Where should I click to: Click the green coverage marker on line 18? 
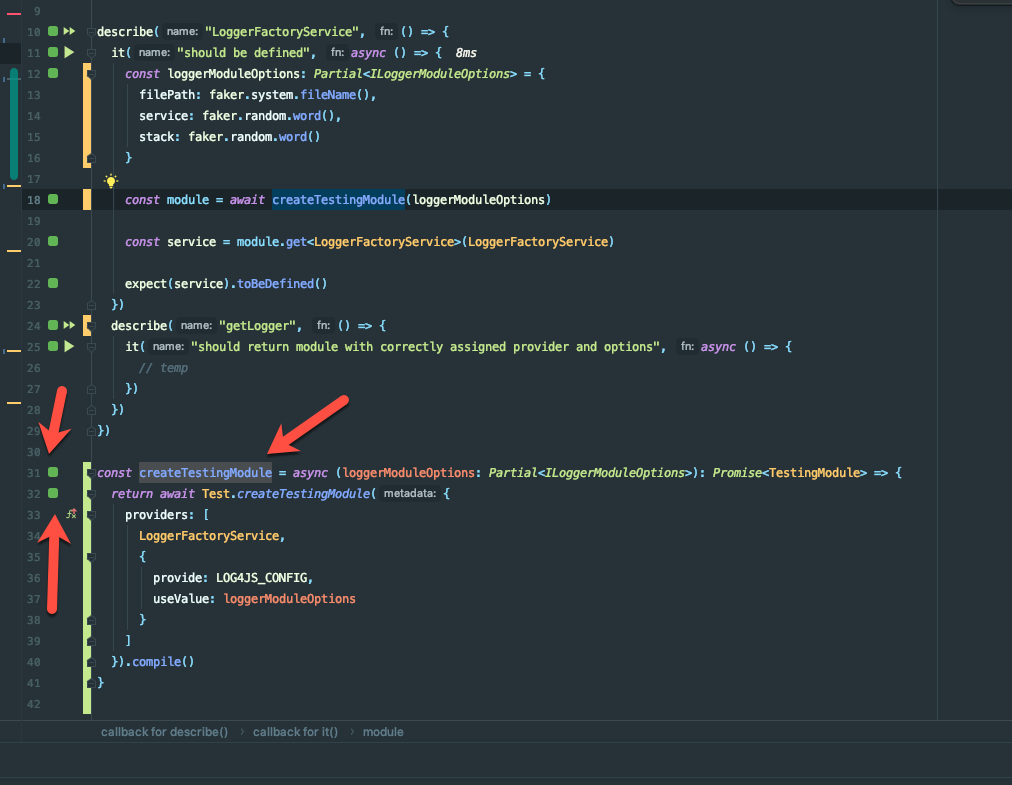(53, 199)
